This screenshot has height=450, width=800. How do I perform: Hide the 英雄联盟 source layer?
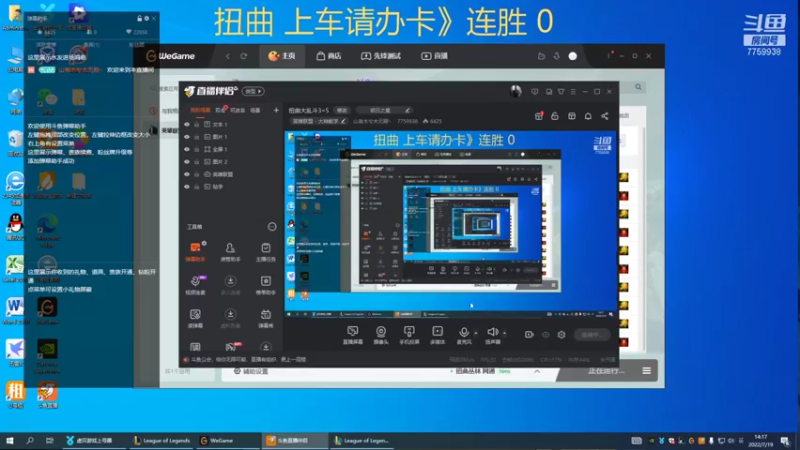tap(187, 174)
